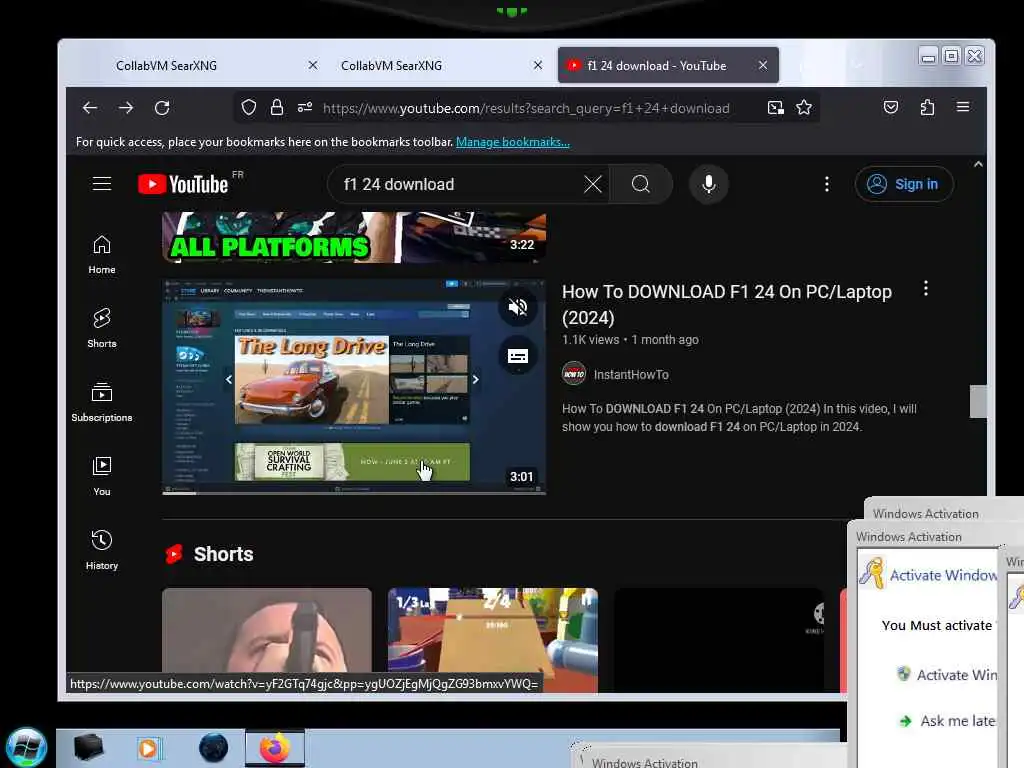Open site permissions icon in address bar

[305, 108]
